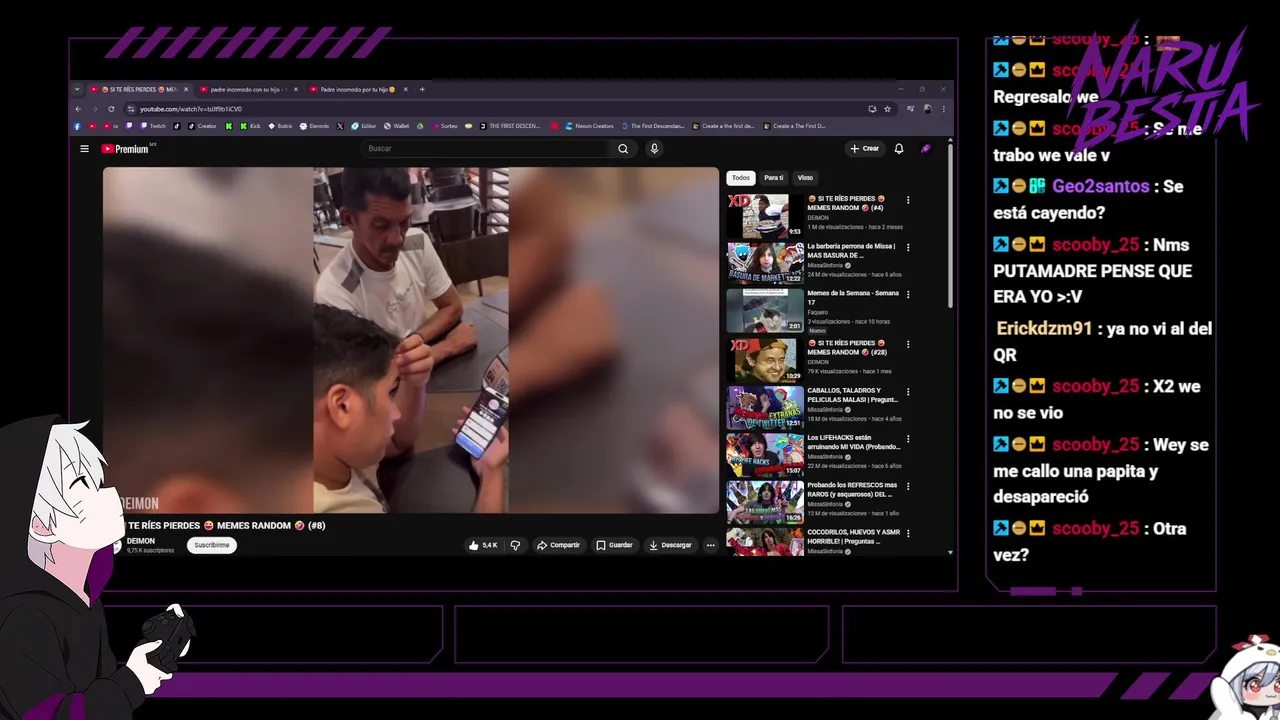Click the YouTube page scrollbar
This screenshot has width=1280, height=720.
point(950,225)
